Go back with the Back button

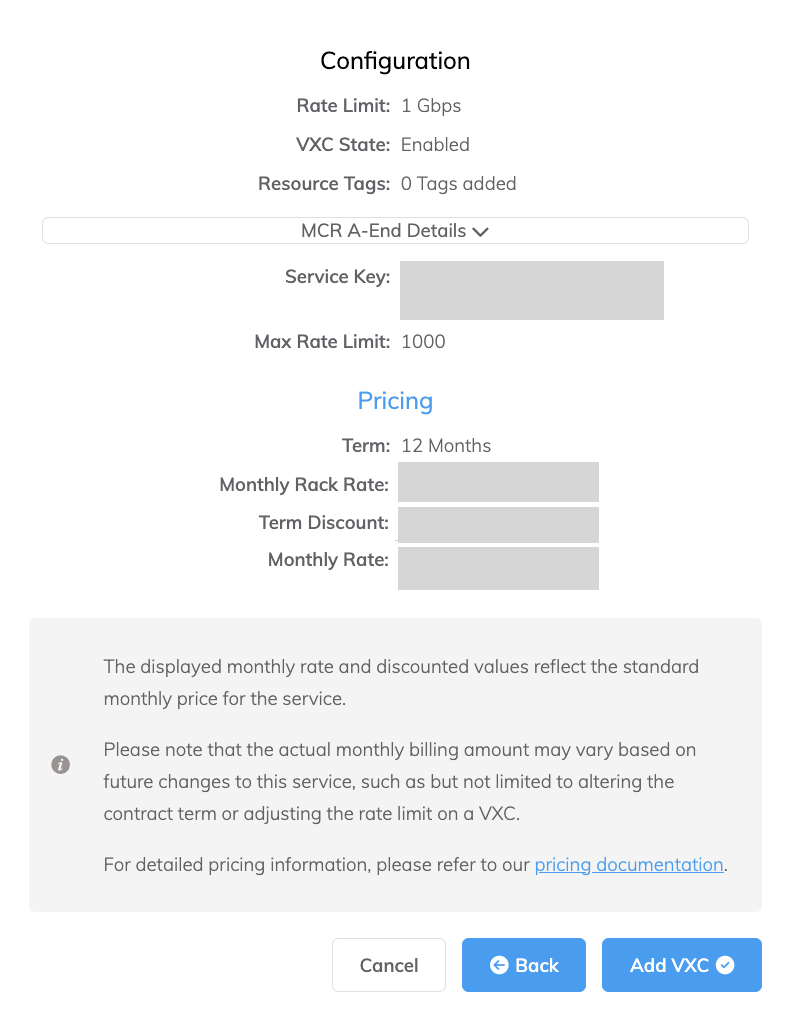tap(523, 965)
